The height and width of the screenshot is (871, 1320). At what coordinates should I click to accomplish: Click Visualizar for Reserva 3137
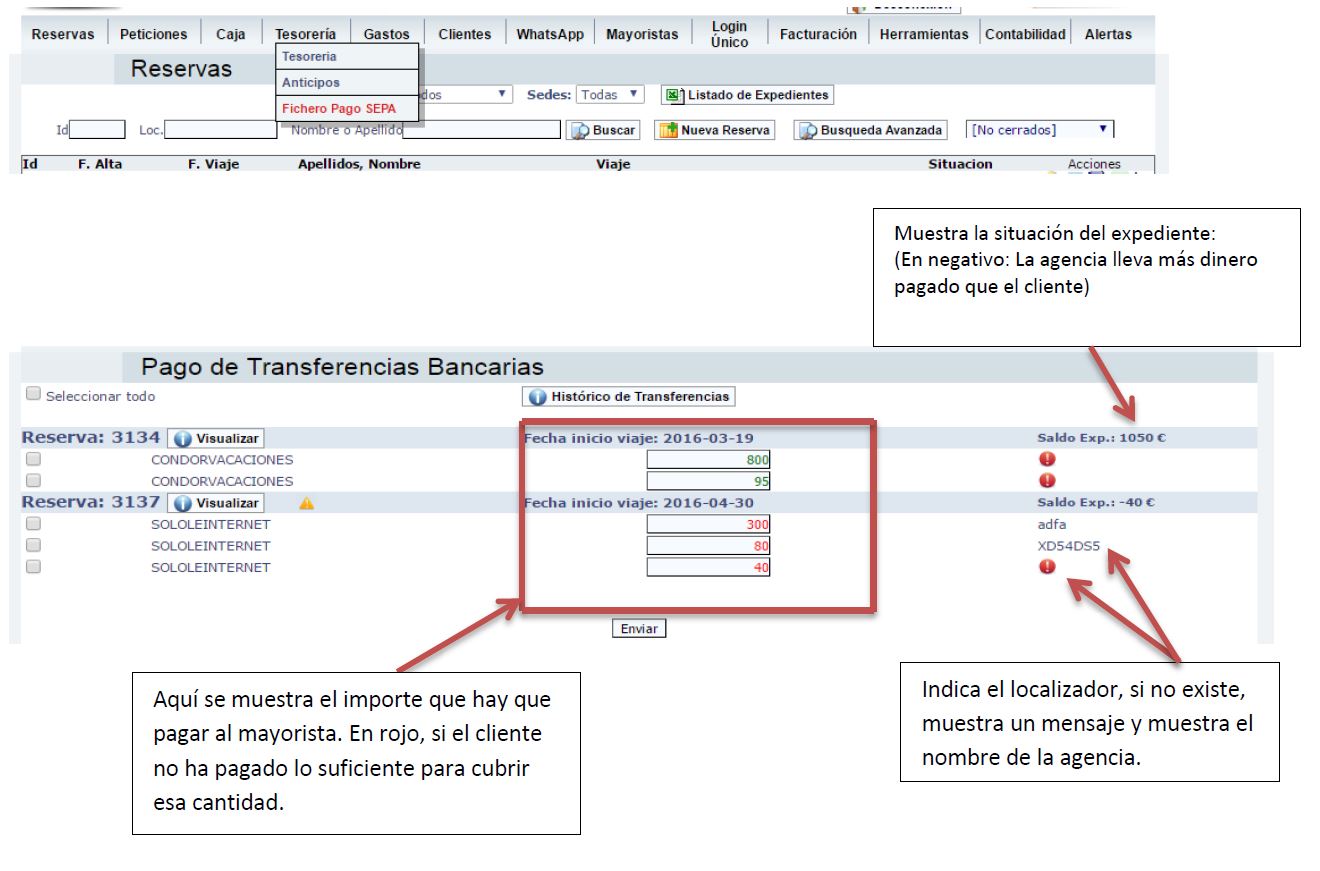(x=216, y=503)
